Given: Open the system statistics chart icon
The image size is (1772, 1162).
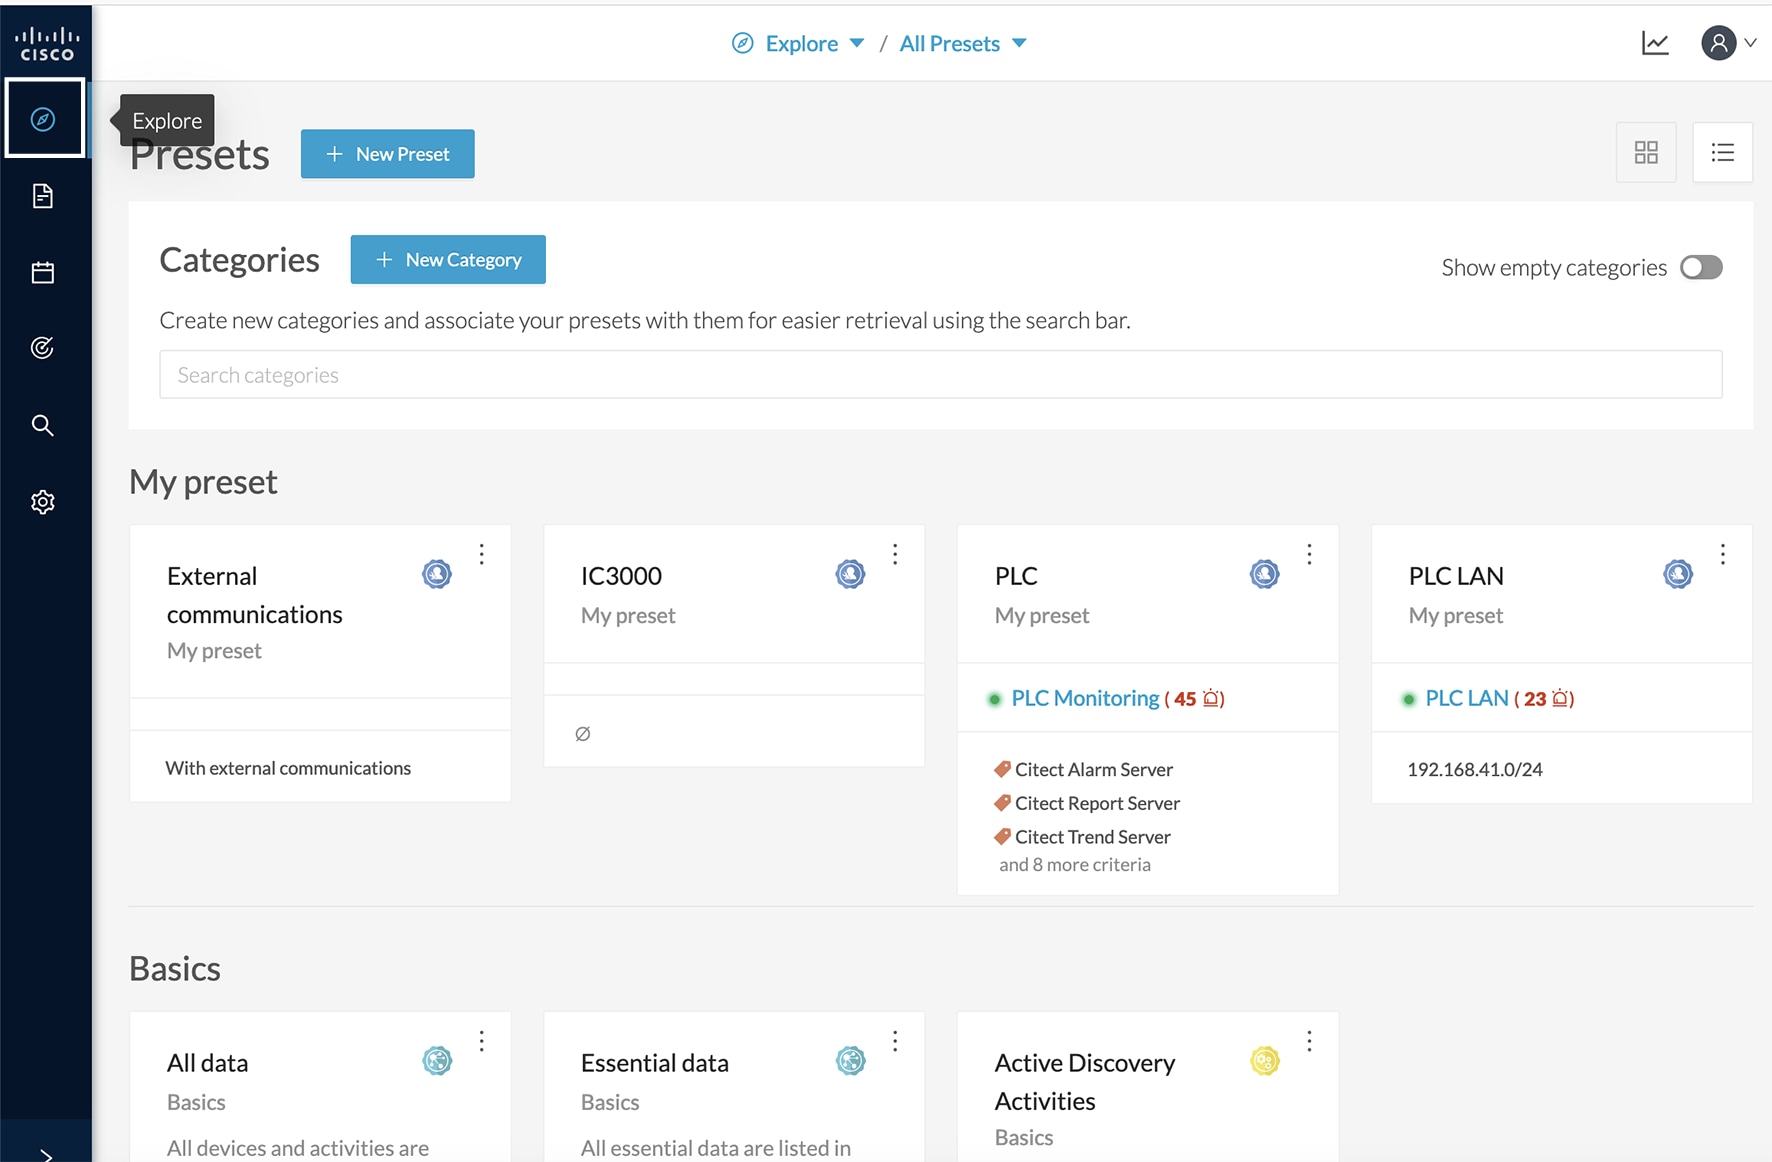Looking at the screenshot, I should pyautogui.click(x=1655, y=43).
